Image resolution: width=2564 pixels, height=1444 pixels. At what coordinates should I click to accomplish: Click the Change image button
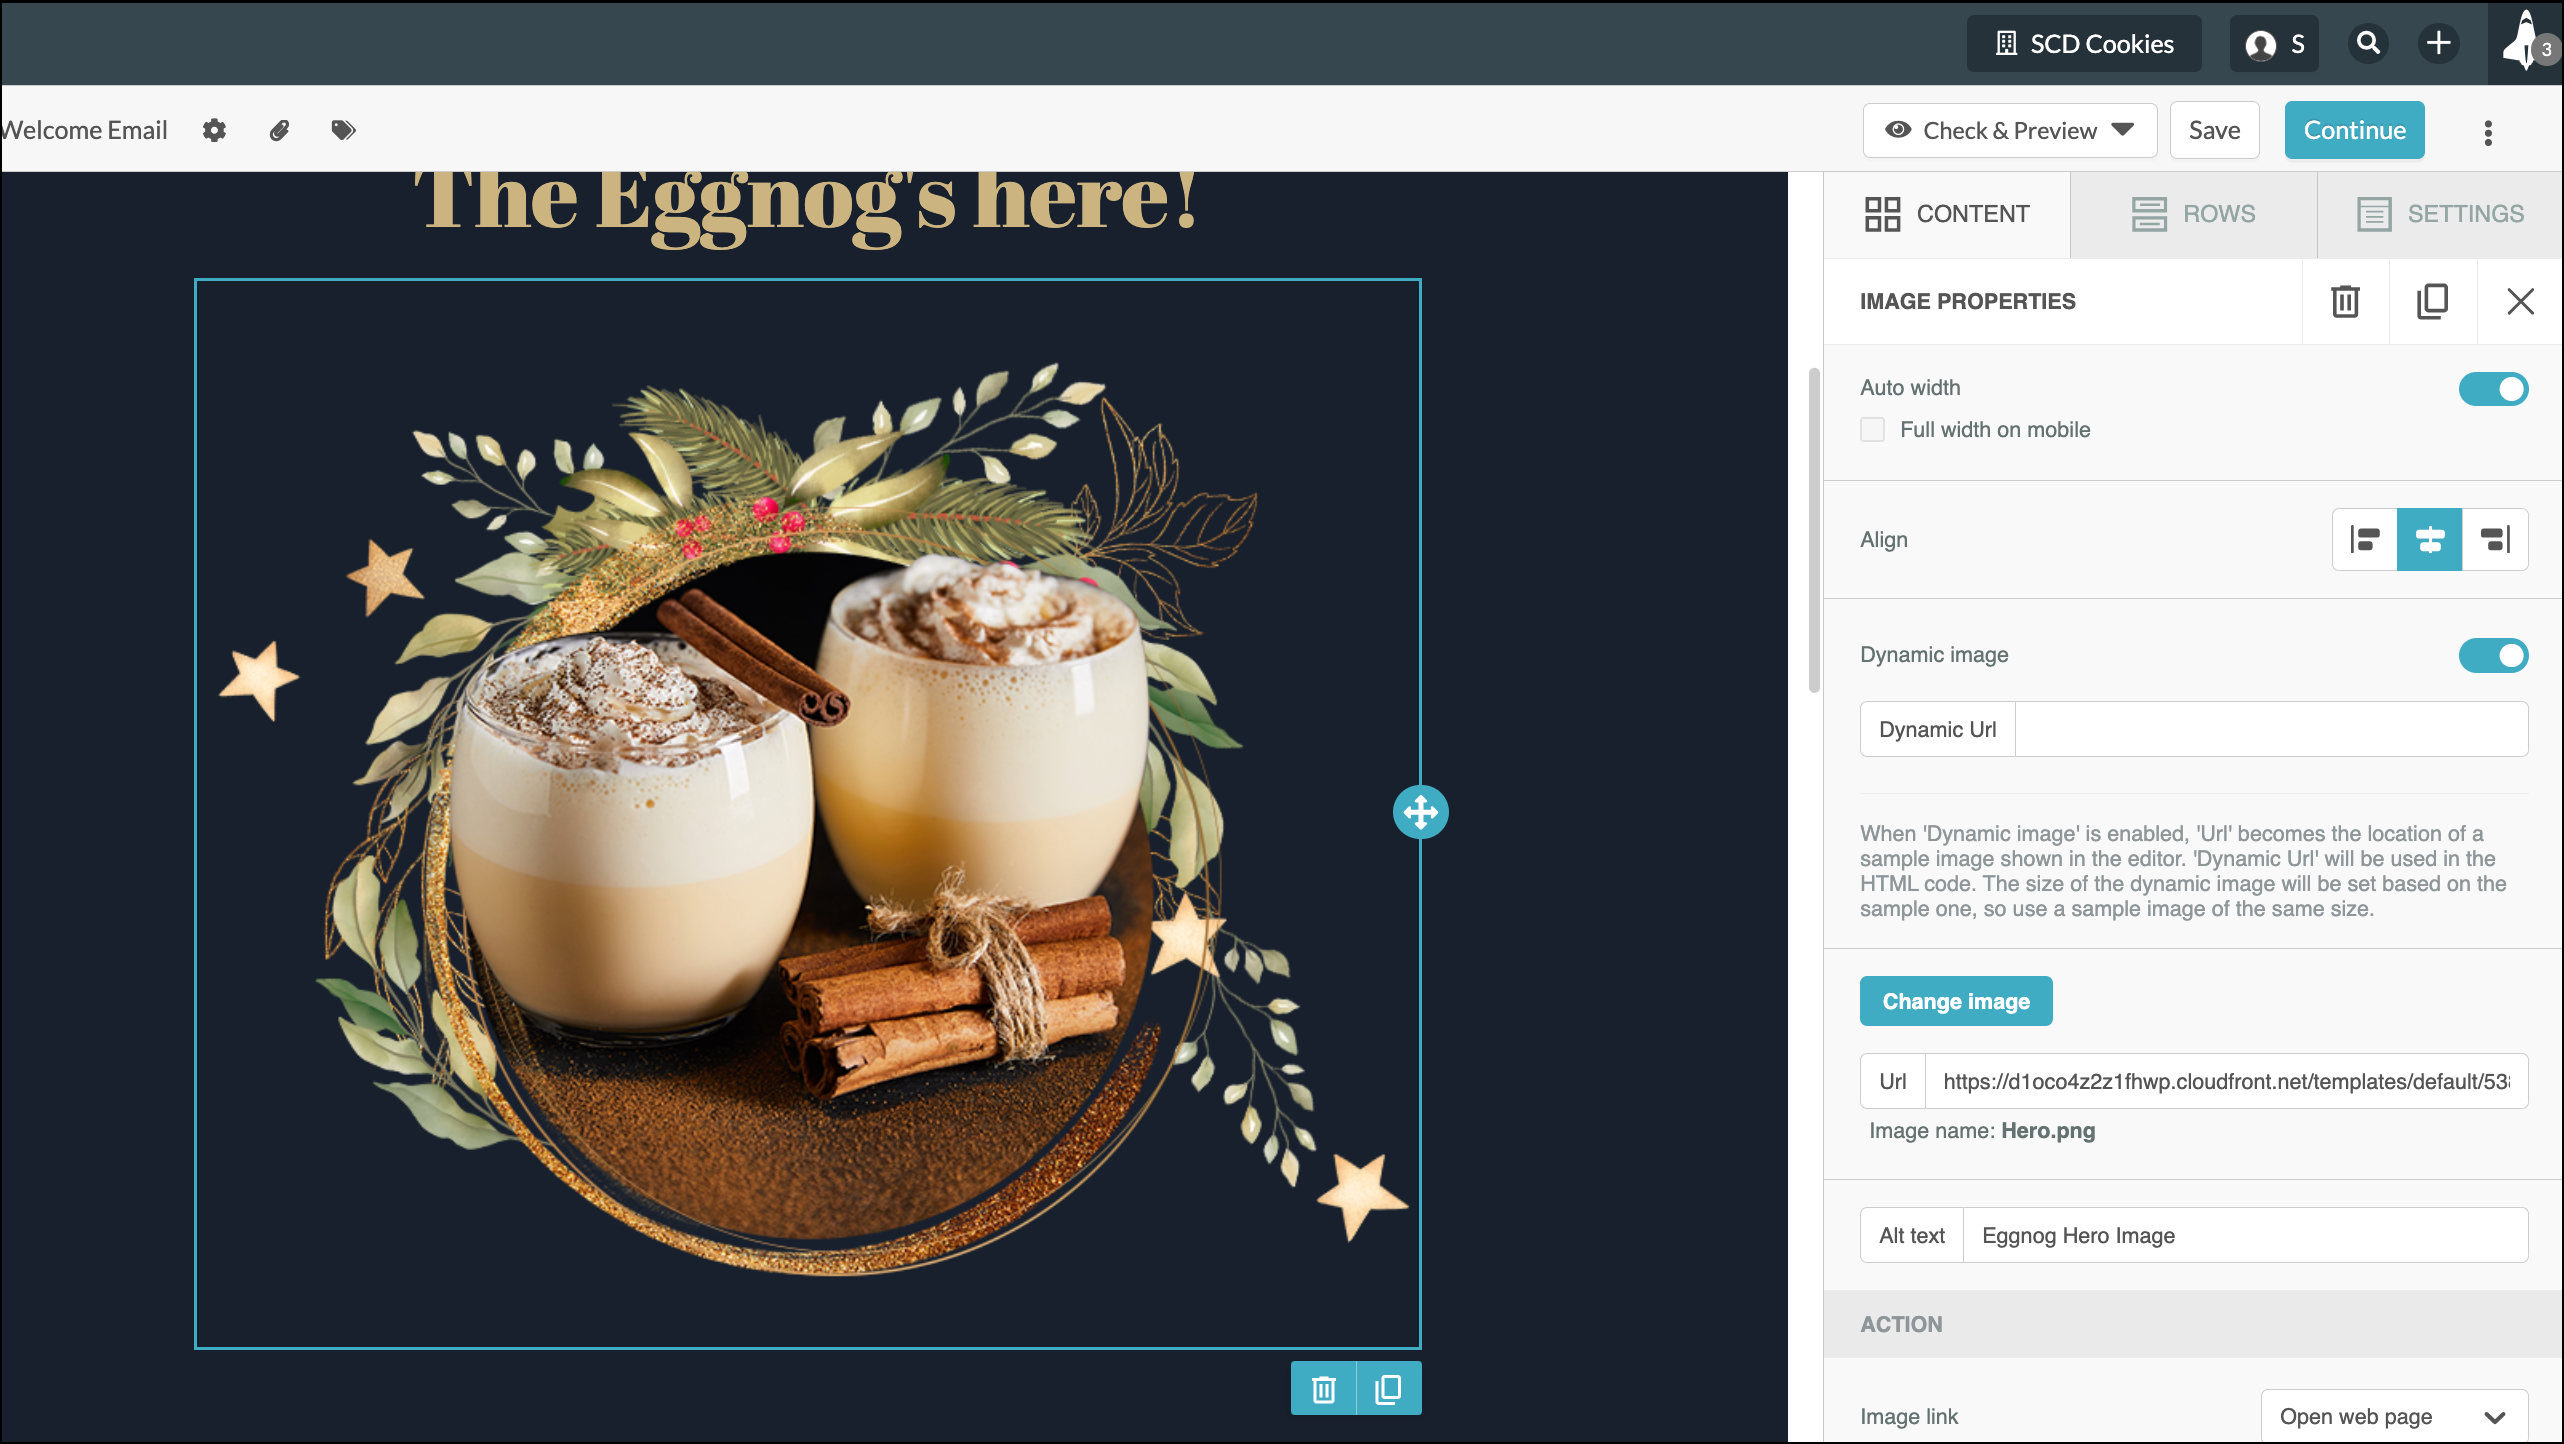(1956, 1001)
